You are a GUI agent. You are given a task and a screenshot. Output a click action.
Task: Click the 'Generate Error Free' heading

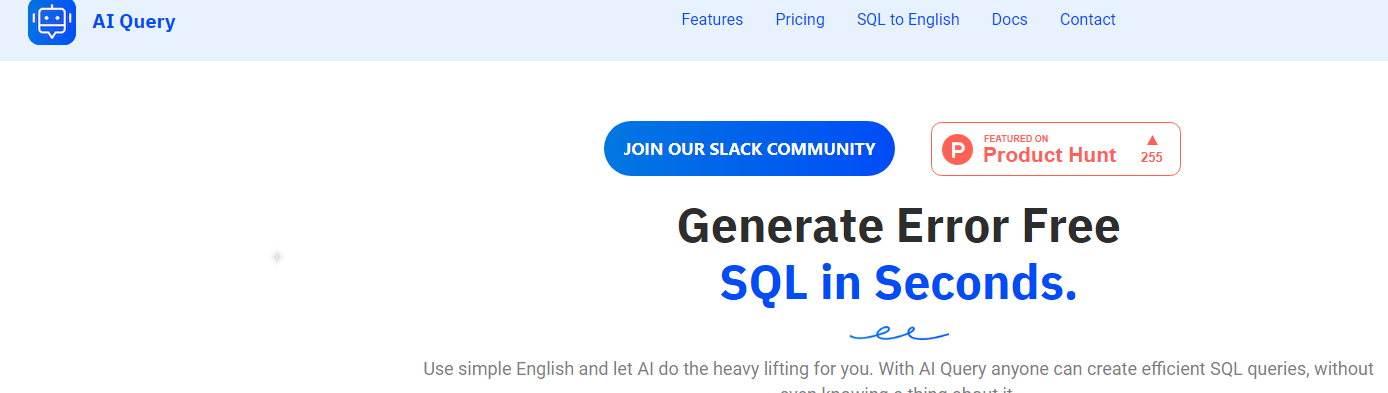click(x=898, y=226)
